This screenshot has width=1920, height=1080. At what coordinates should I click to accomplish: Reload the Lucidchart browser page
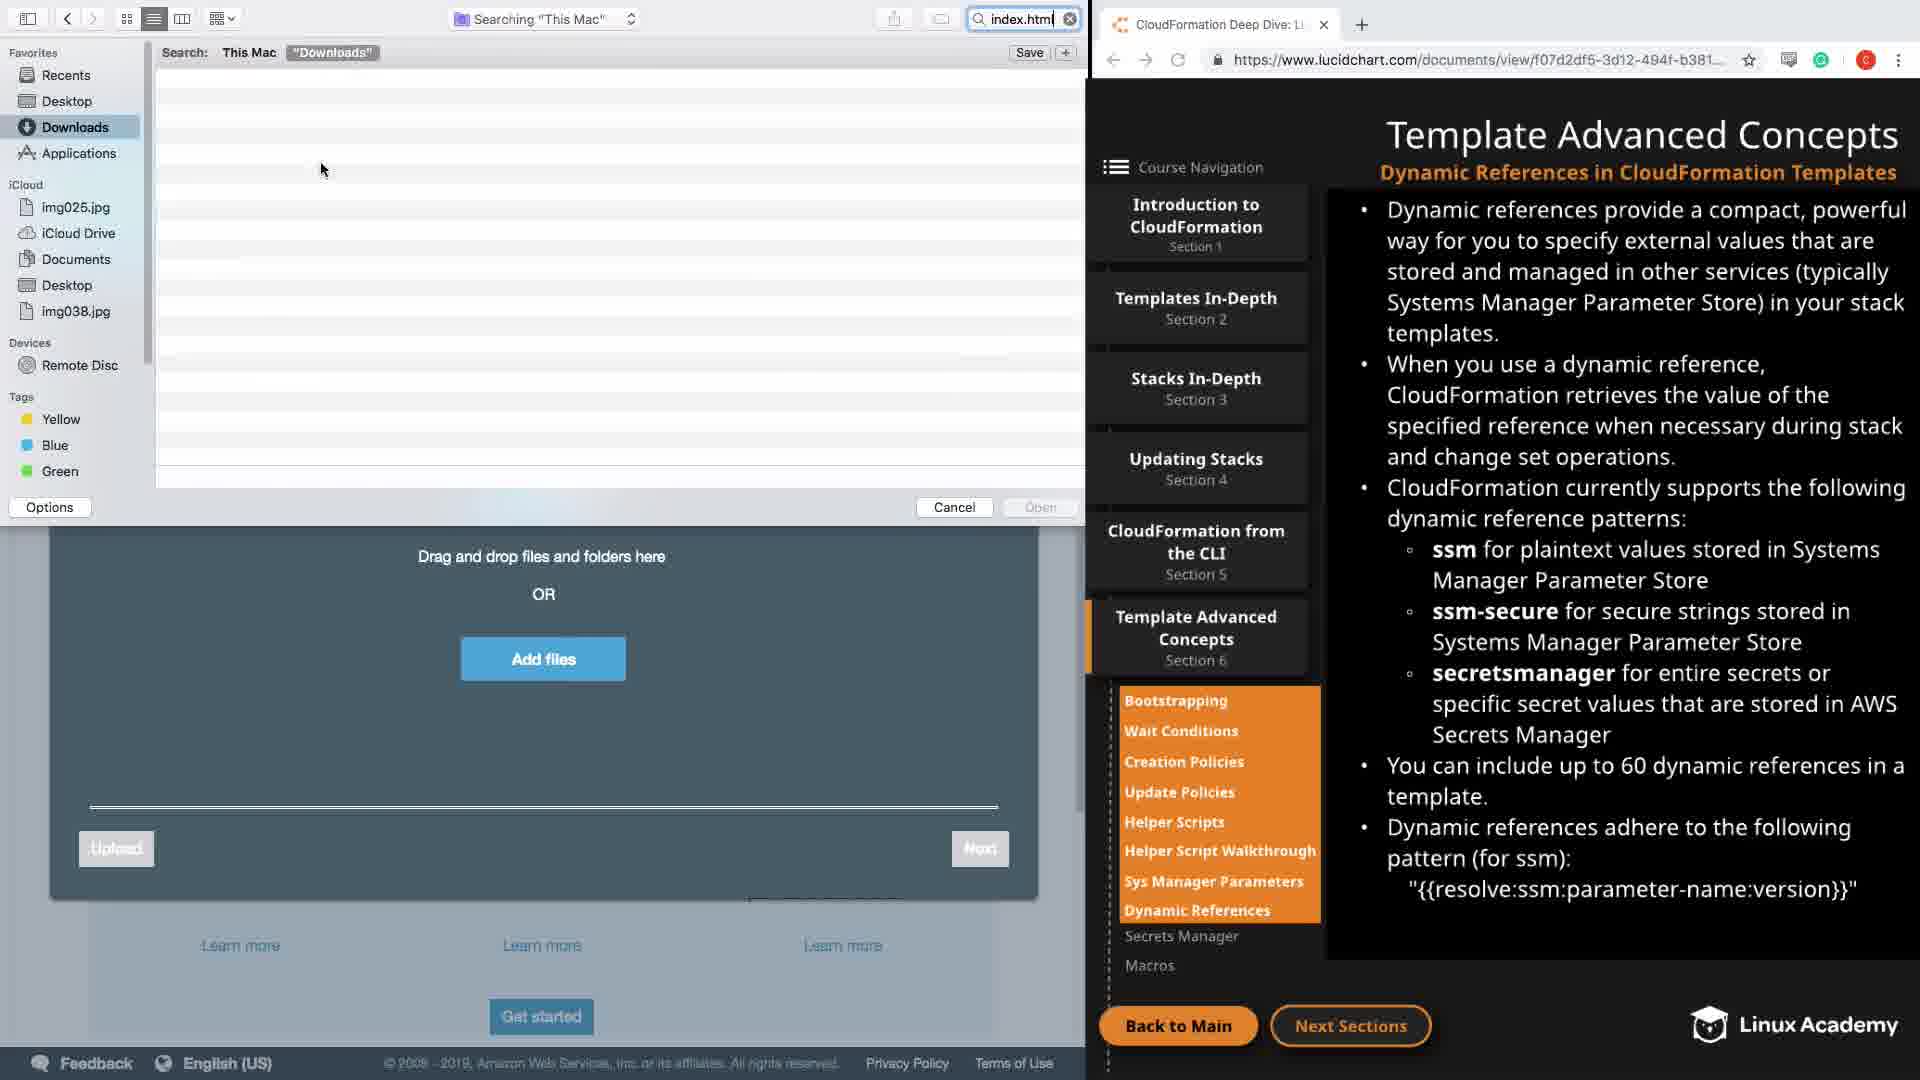click(1178, 60)
